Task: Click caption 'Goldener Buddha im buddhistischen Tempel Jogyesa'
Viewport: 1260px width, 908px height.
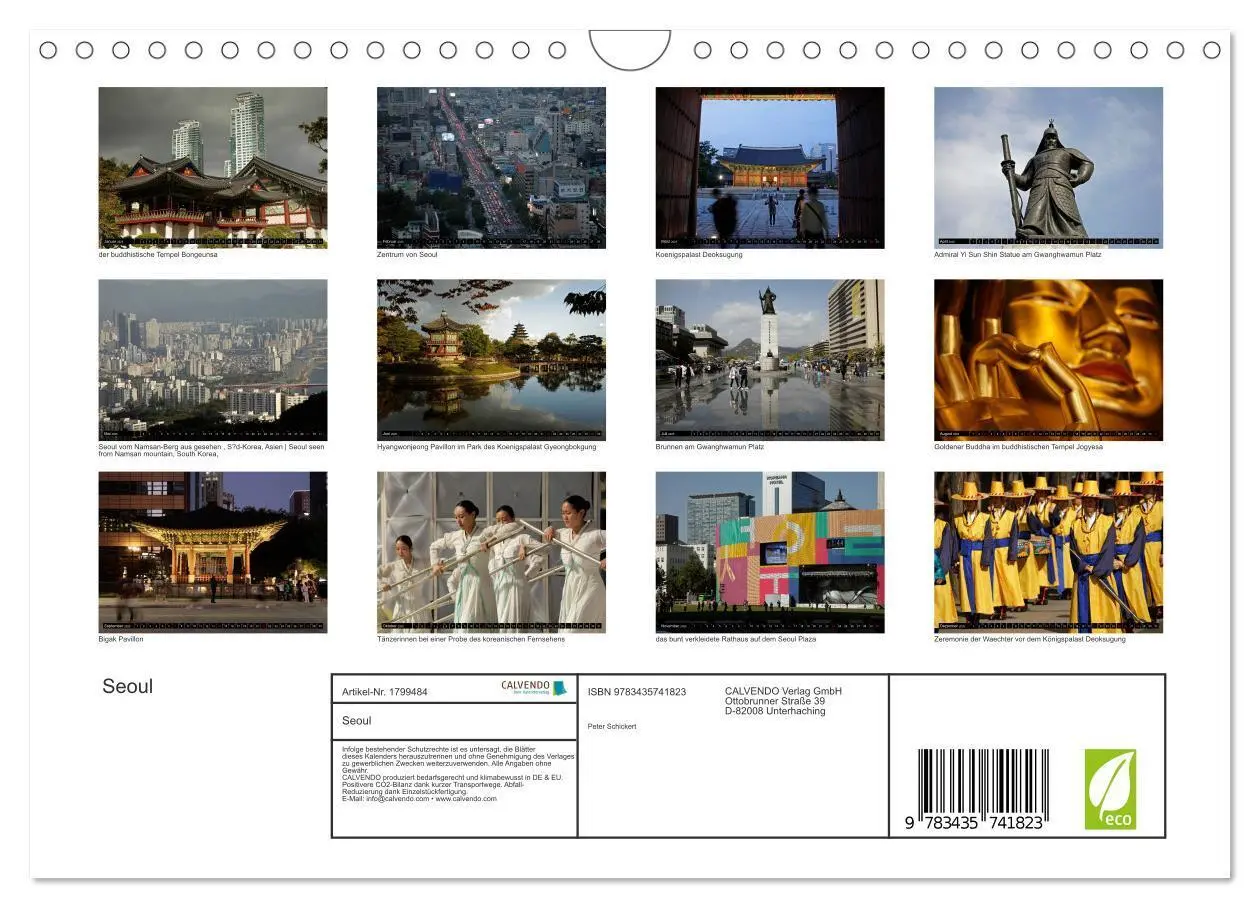Action: coord(1019,447)
